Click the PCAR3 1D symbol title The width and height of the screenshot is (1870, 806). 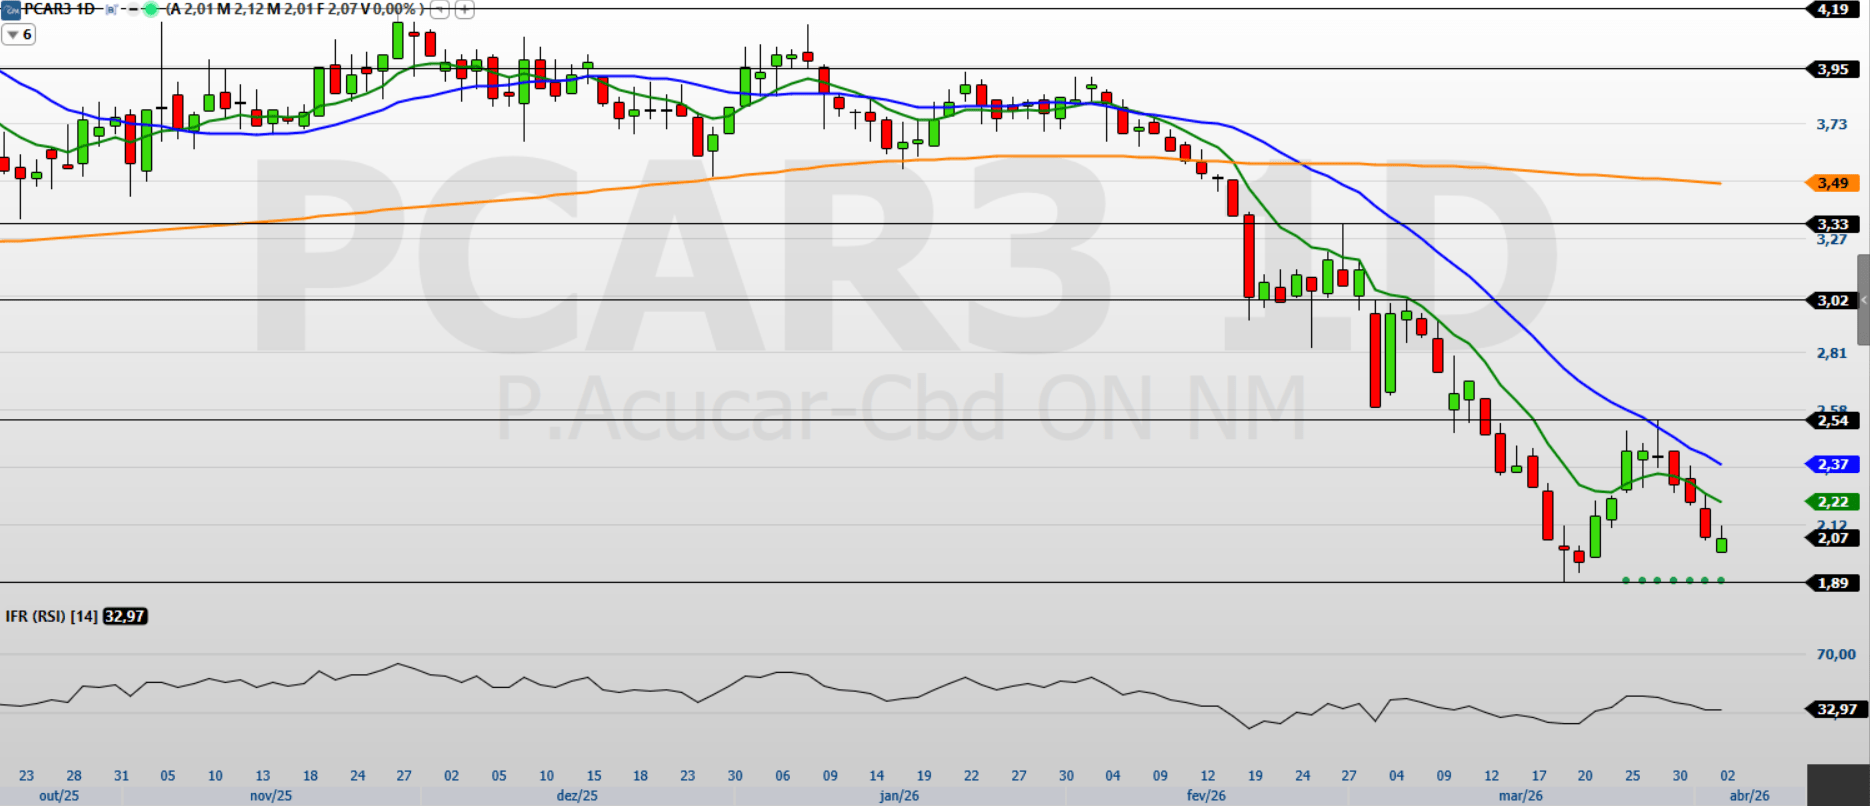(59, 9)
